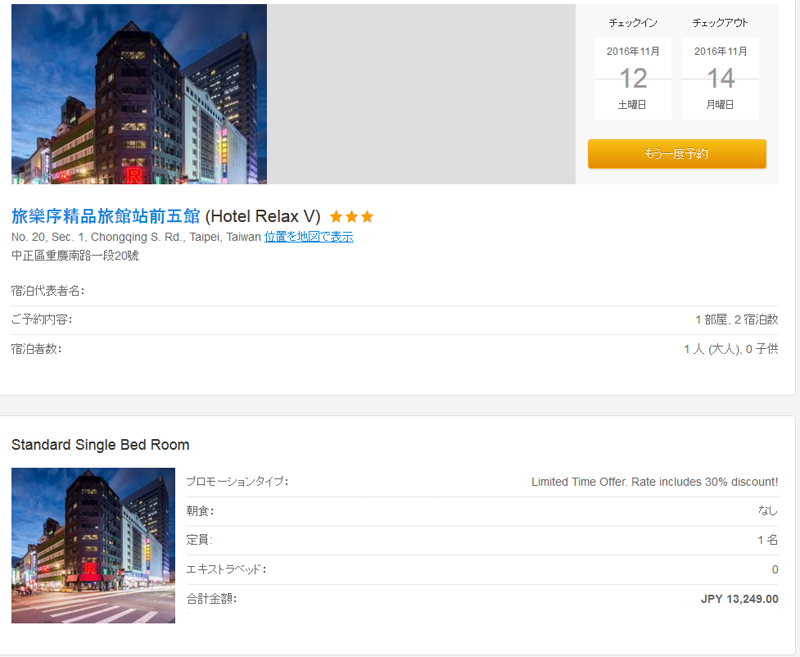
Task: Open the hotel name link 旅樂序精品旅館站前五館
Action: pos(106,216)
